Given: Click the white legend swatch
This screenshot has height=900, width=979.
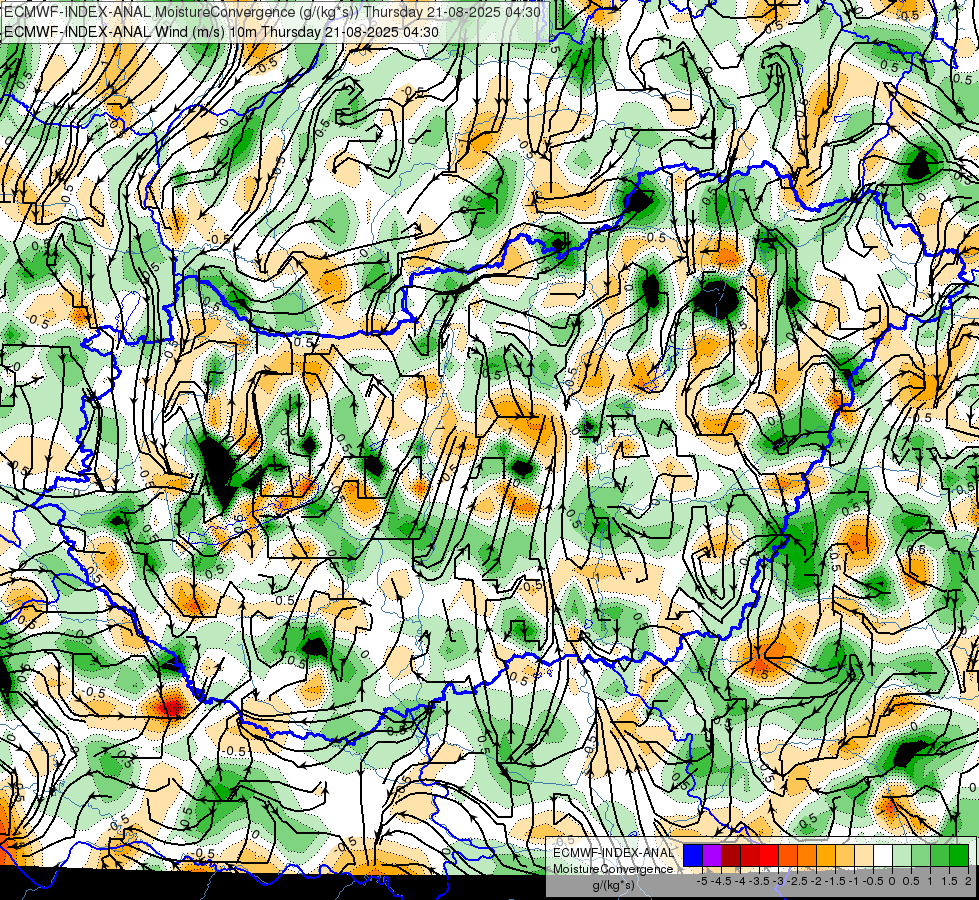Looking at the screenshot, I should (883, 856).
